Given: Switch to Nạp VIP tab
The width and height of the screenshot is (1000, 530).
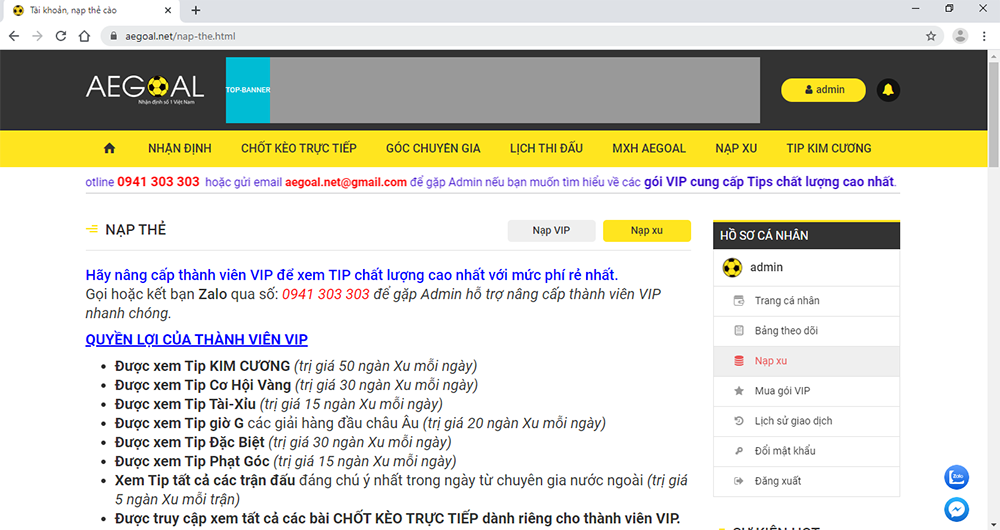Looking at the screenshot, I should coord(550,231).
